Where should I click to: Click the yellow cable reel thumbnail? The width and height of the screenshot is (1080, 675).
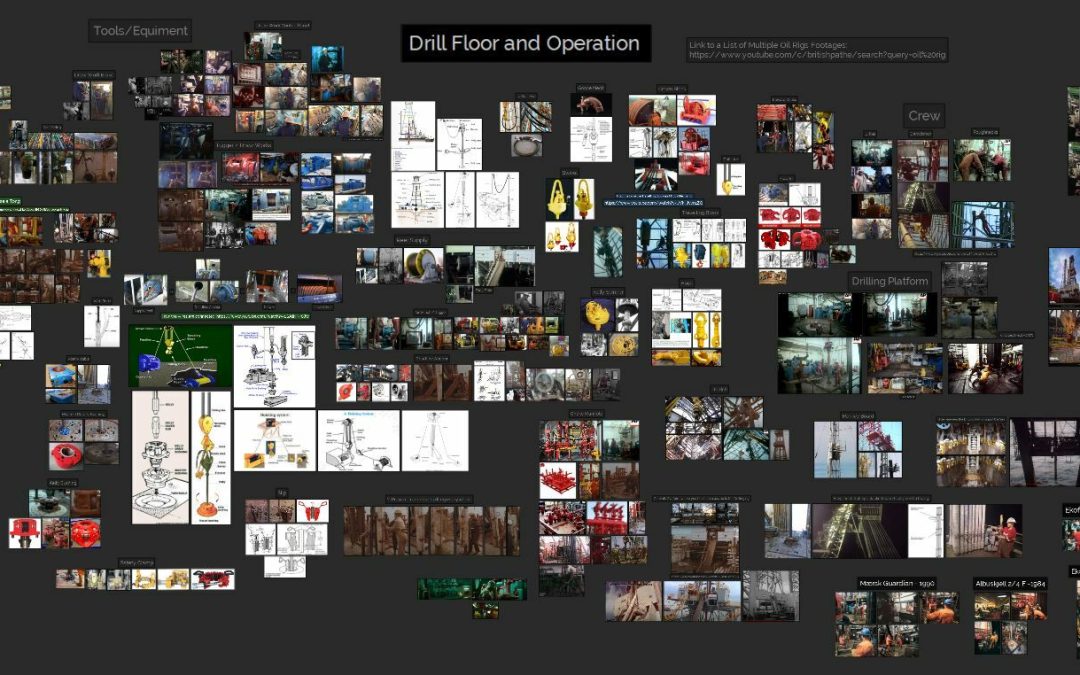(424, 265)
